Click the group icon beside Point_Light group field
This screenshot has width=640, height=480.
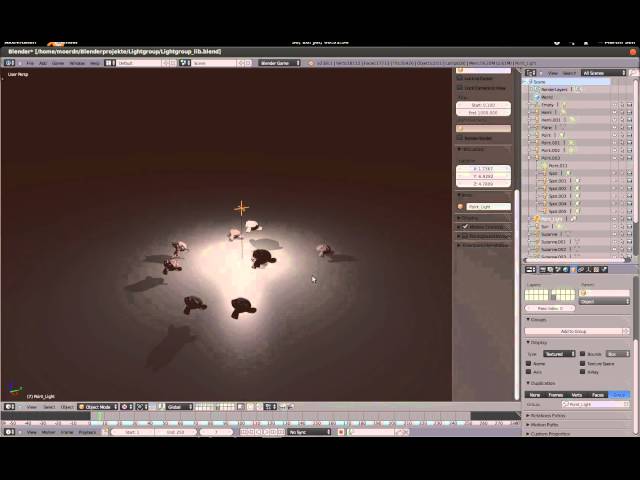point(566,404)
